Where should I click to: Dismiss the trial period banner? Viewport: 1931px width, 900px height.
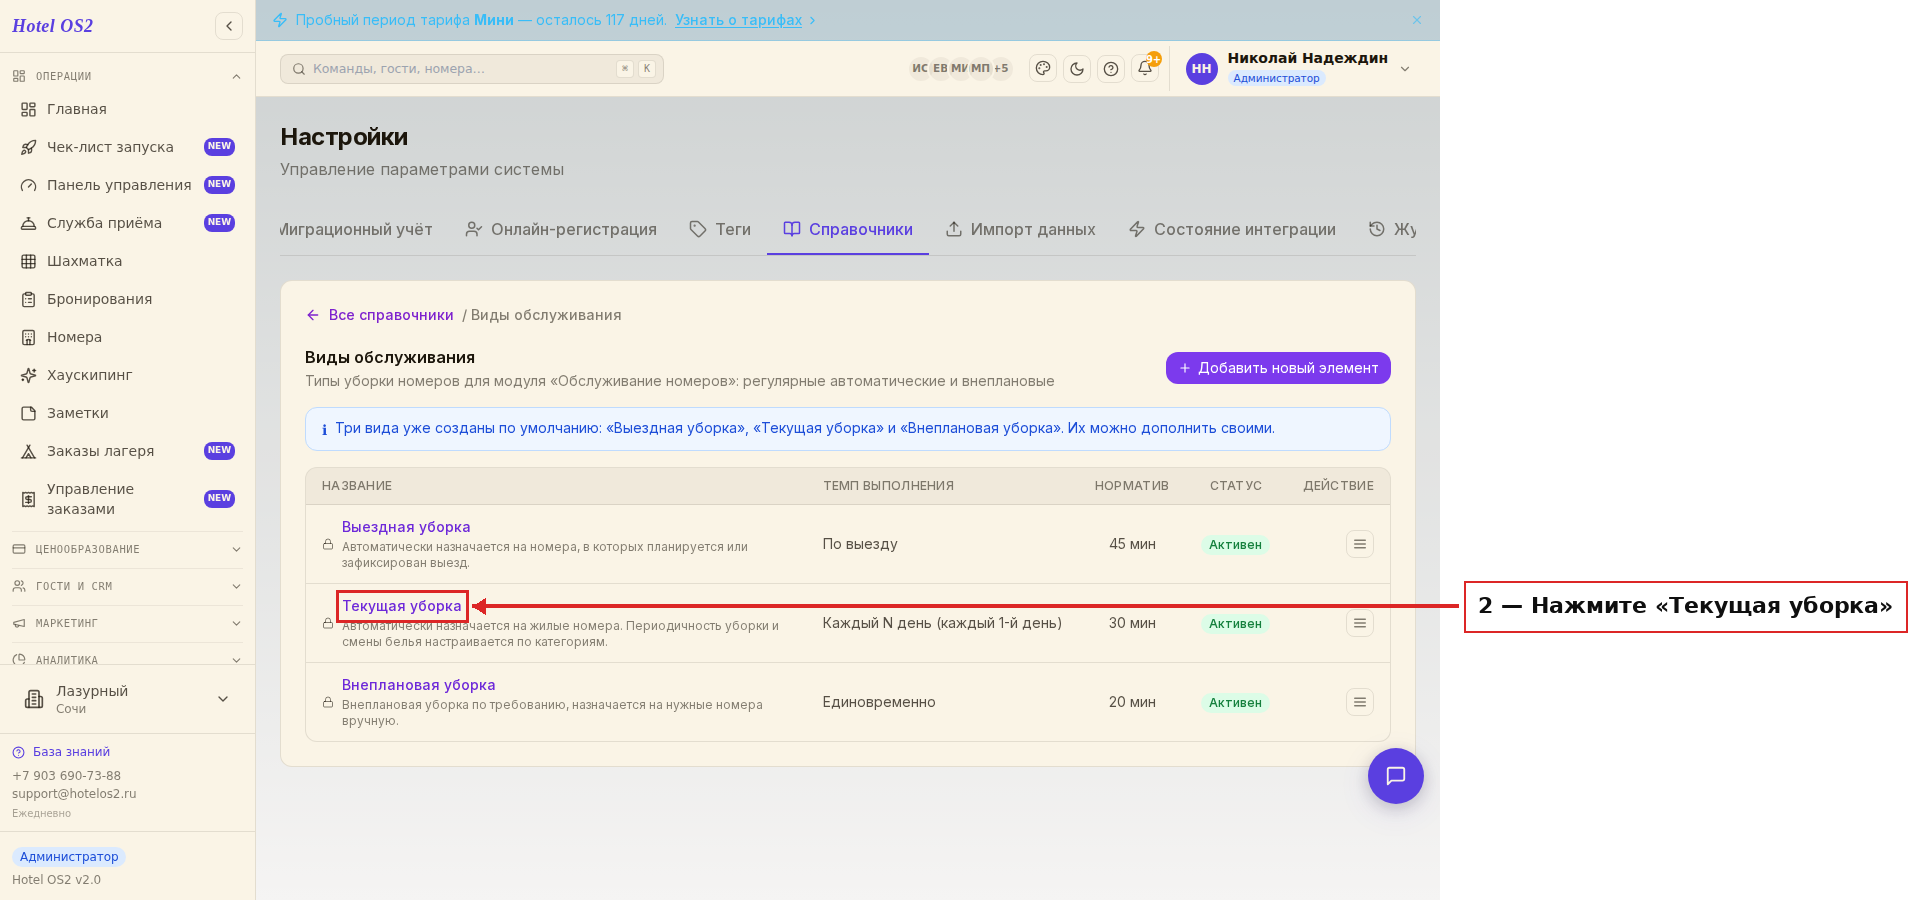point(1417,20)
